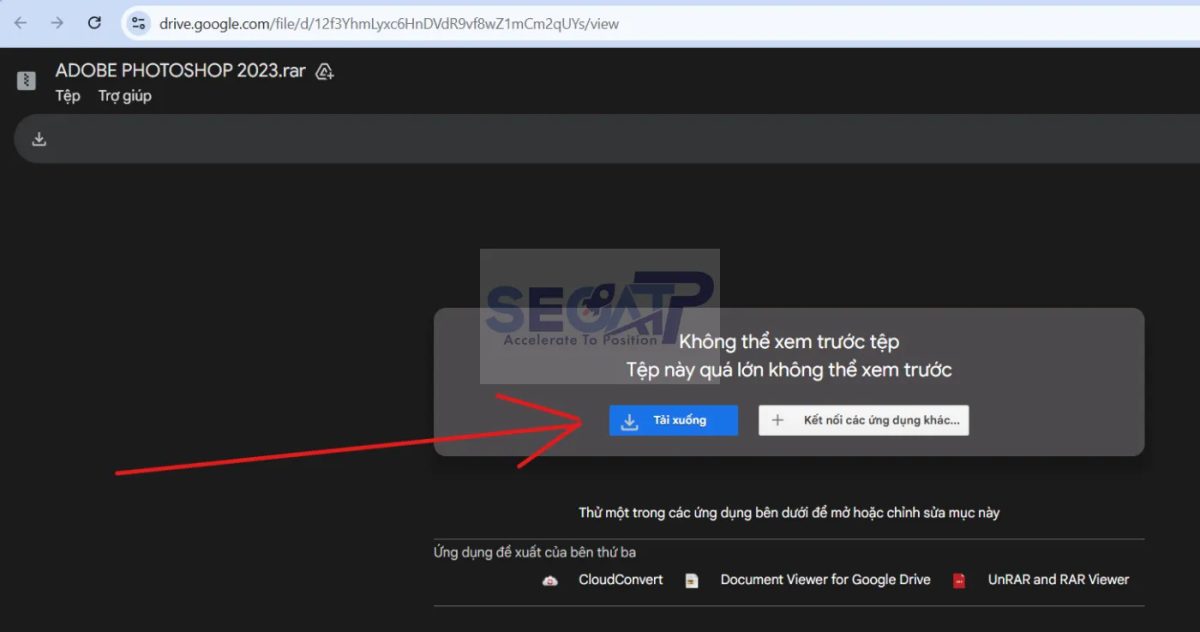Click add shortcut to Drive icon
This screenshot has width=1200, height=632.
click(x=324, y=72)
